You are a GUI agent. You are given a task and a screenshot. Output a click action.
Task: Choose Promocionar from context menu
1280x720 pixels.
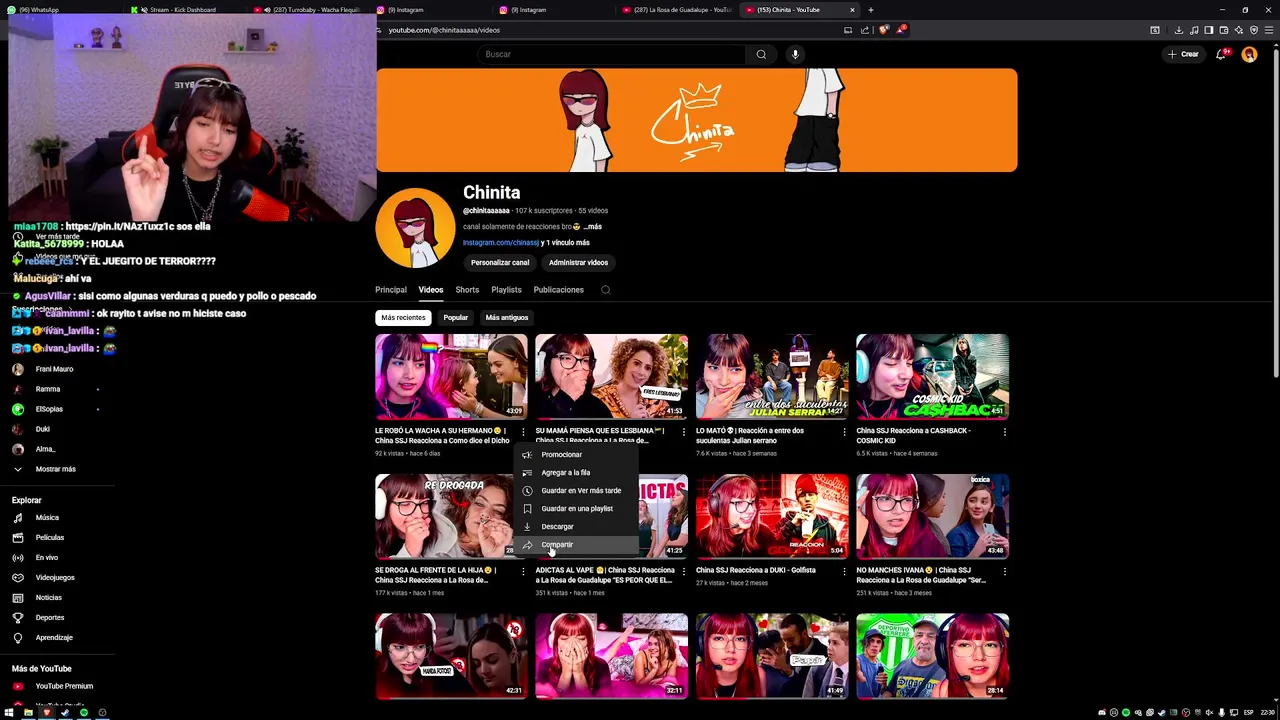point(577,455)
